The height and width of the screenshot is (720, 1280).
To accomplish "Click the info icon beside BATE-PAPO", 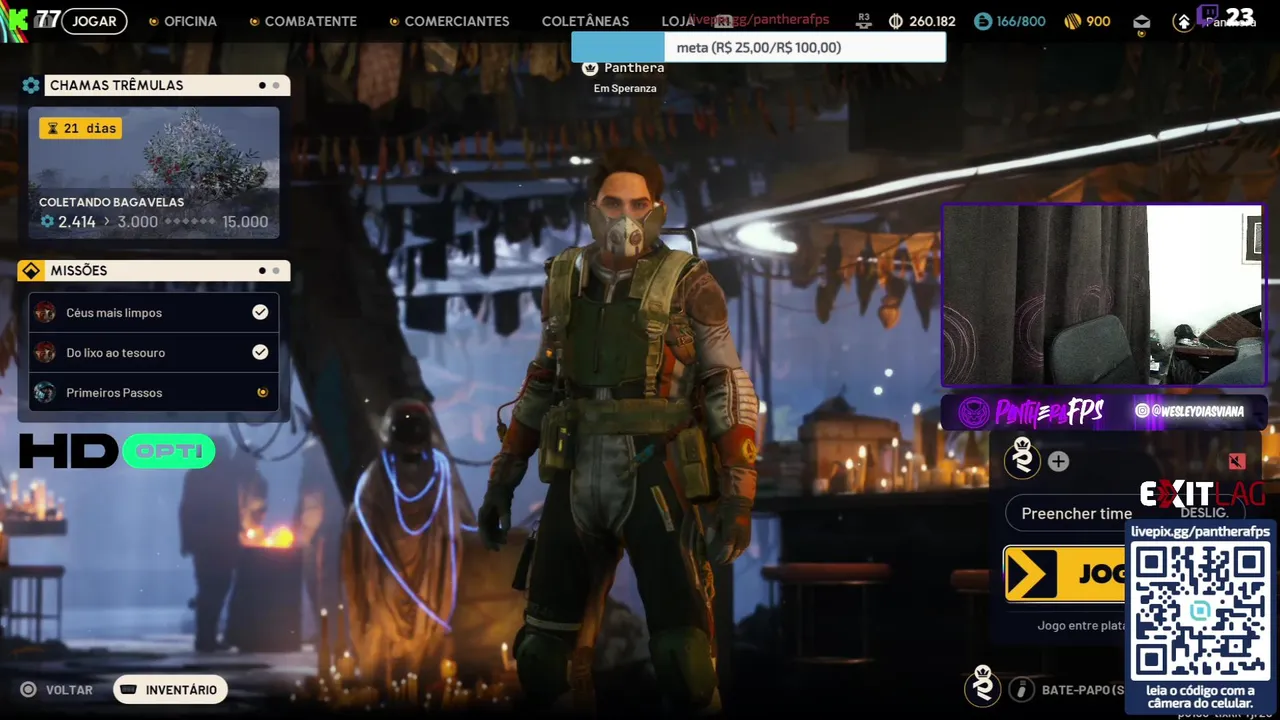I will click(1021, 689).
